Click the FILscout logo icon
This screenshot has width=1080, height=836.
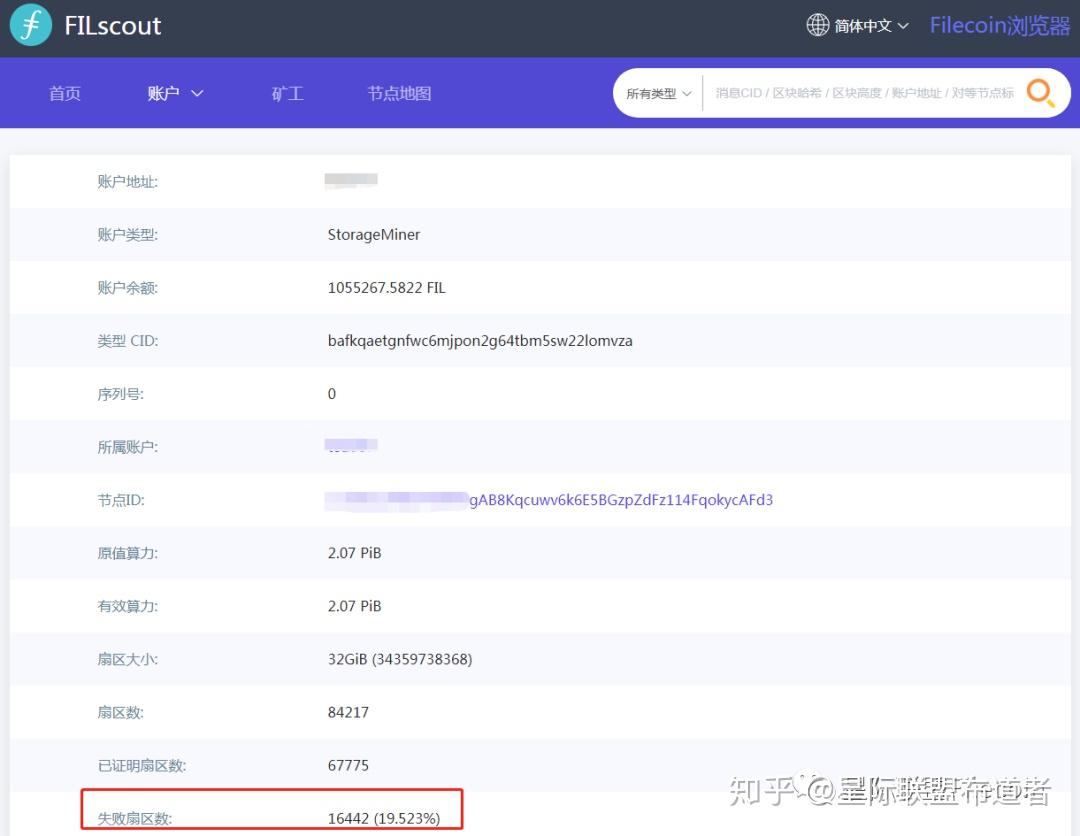pos(31,25)
